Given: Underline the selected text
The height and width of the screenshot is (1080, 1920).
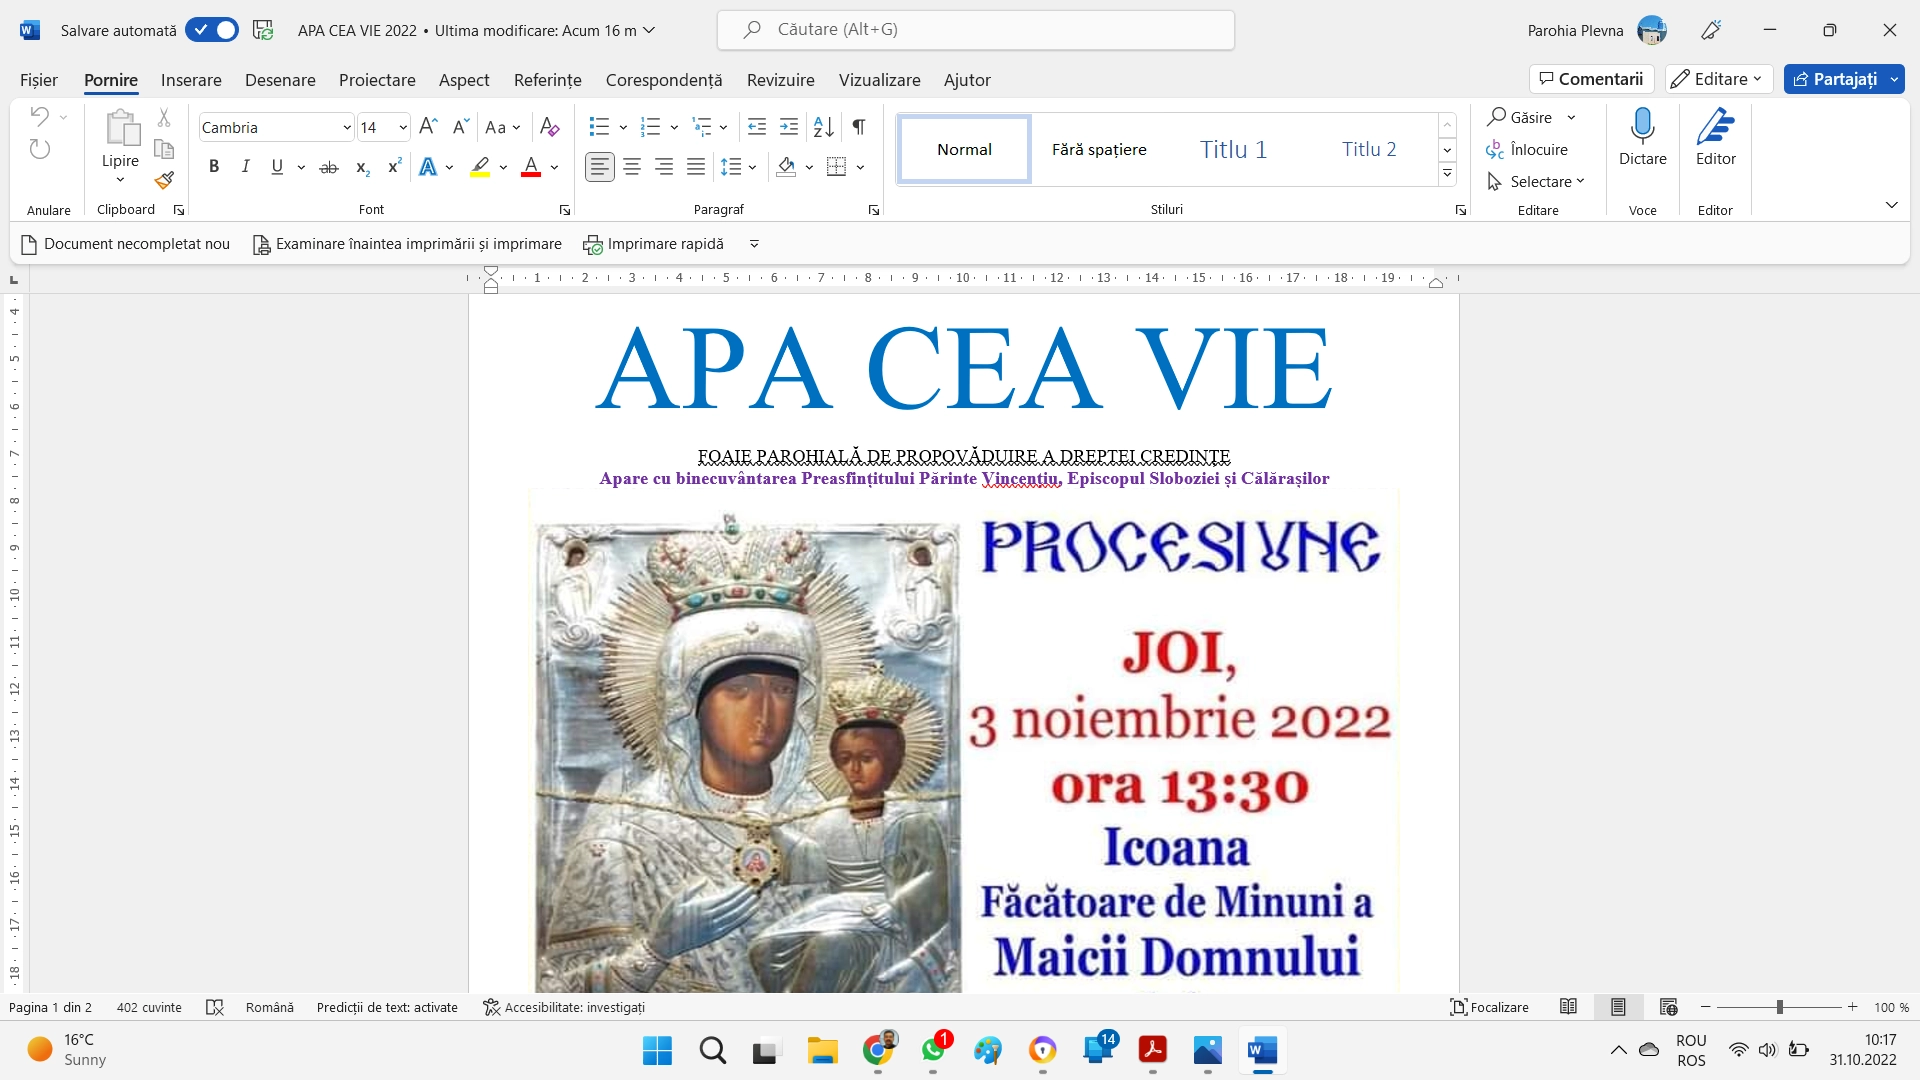Looking at the screenshot, I should 277,167.
